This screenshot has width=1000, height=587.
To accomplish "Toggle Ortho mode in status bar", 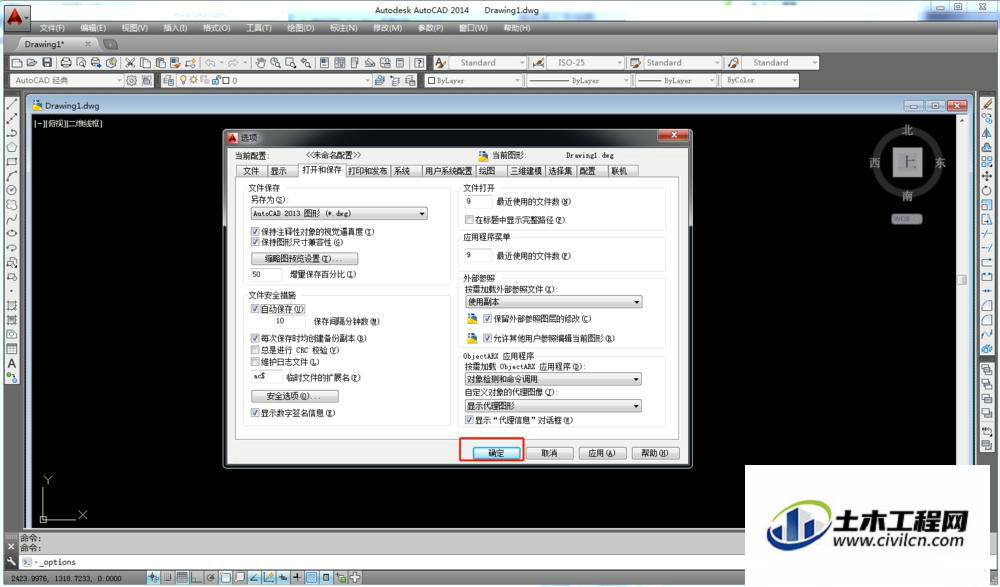I will tap(196, 578).
